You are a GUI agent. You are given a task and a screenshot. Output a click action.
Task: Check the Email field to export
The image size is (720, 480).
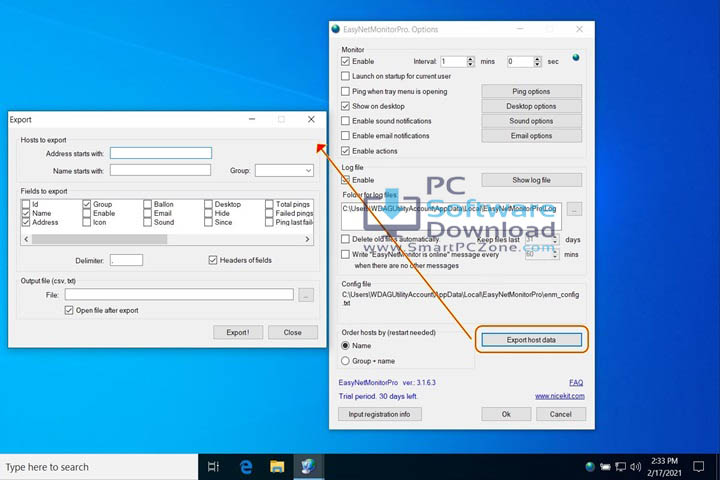pyautogui.click(x=147, y=213)
